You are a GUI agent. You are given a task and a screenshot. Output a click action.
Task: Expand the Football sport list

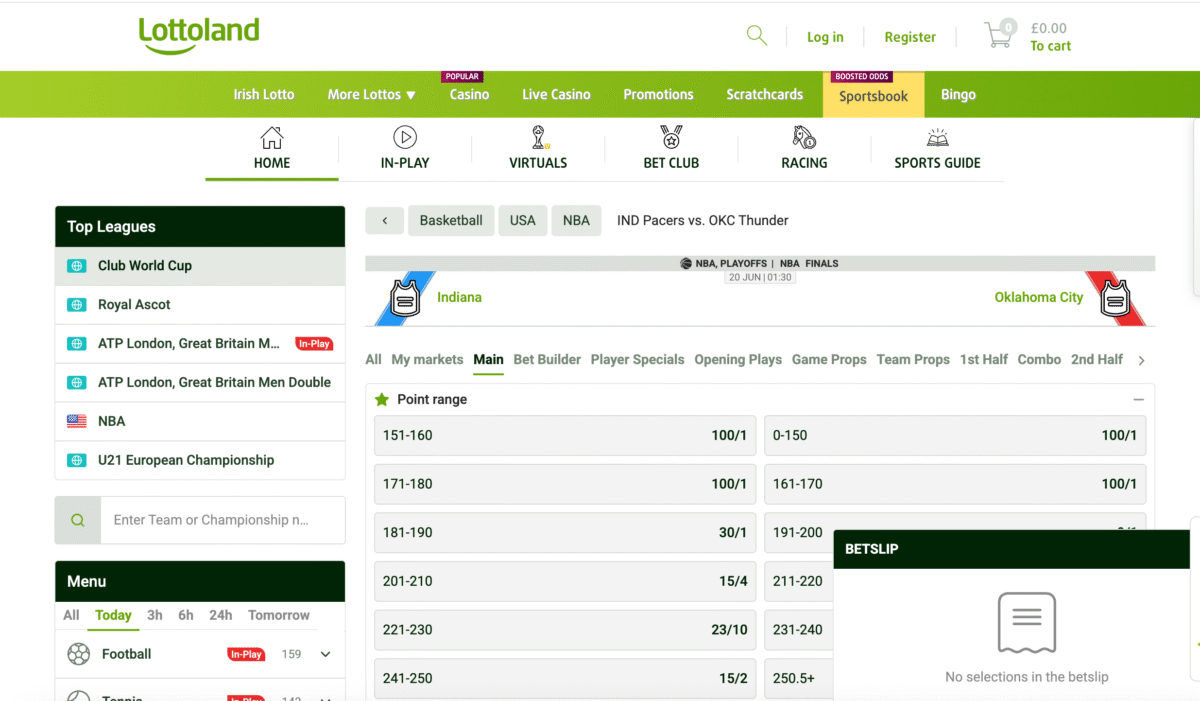point(325,655)
